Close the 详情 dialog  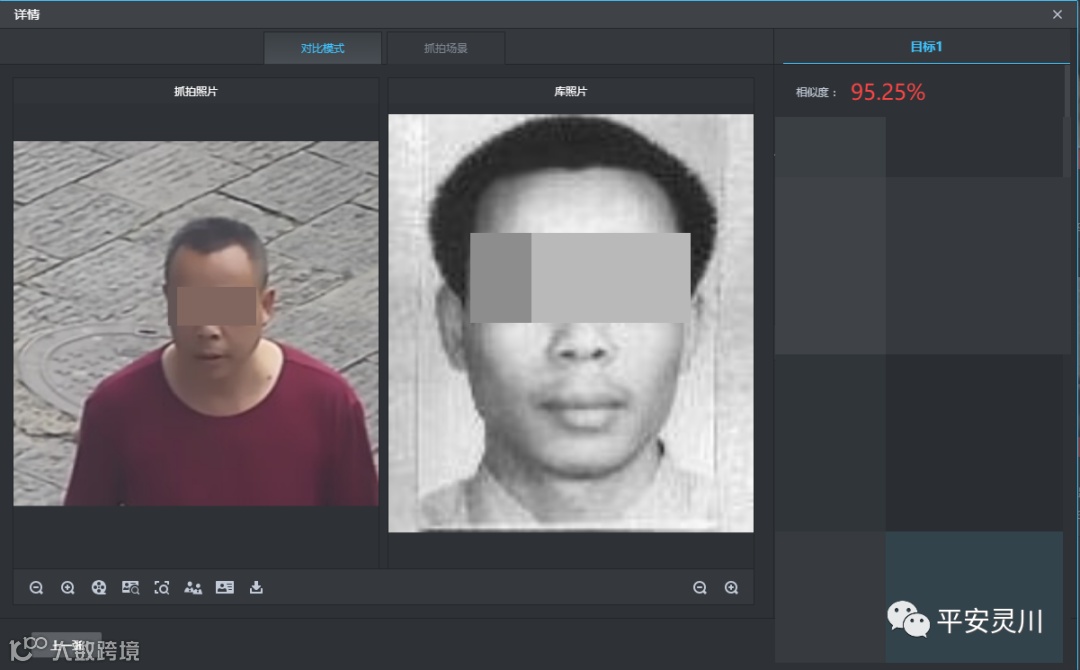pyautogui.click(x=1057, y=14)
